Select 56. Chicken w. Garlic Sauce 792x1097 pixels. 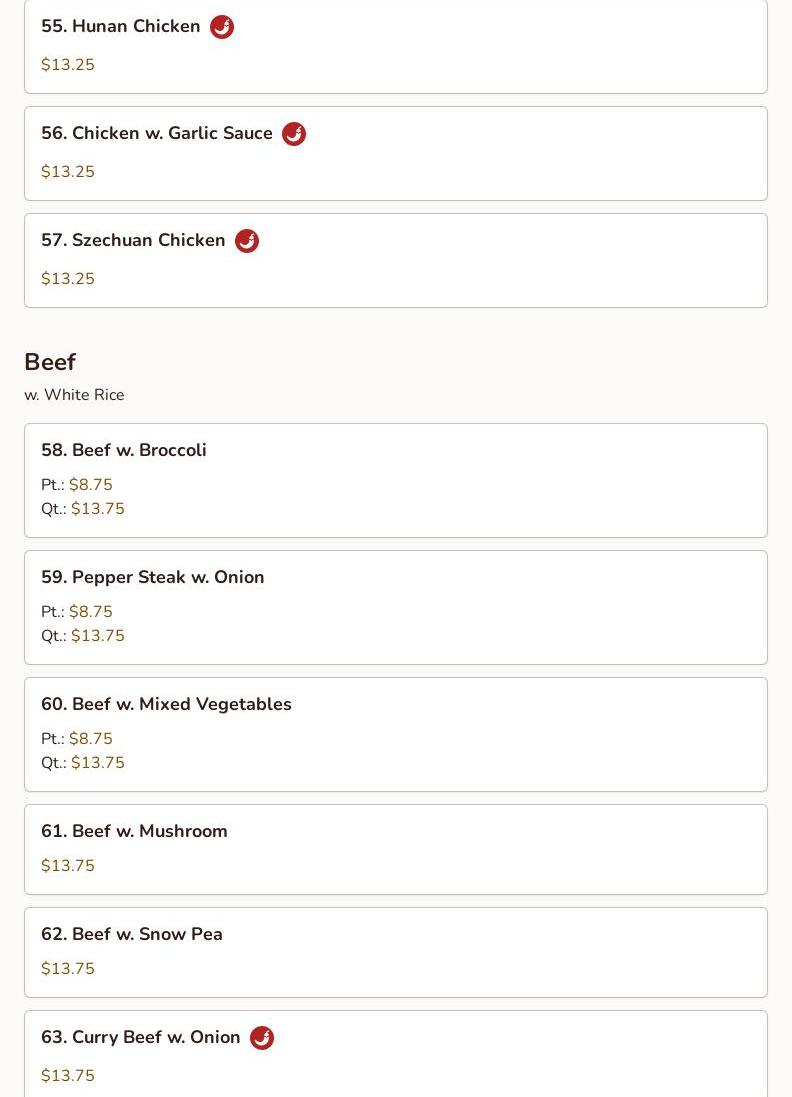click(396, 154)
